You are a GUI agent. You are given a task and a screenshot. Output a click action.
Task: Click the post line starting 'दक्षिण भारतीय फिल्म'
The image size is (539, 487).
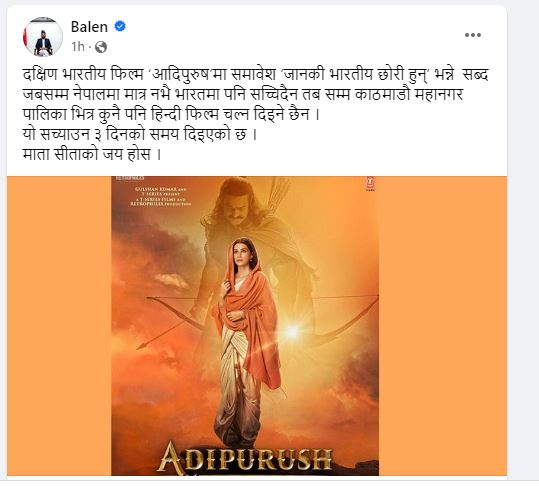(x=255, y=75)
